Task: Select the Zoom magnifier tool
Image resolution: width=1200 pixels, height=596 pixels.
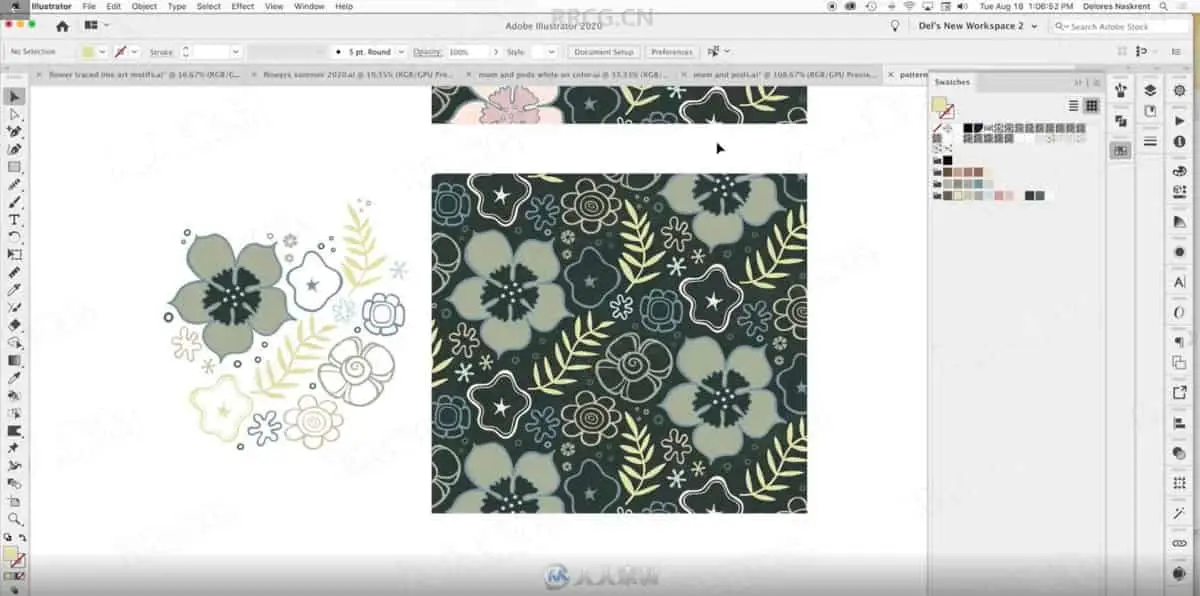Action: click(x=14, y=519)
